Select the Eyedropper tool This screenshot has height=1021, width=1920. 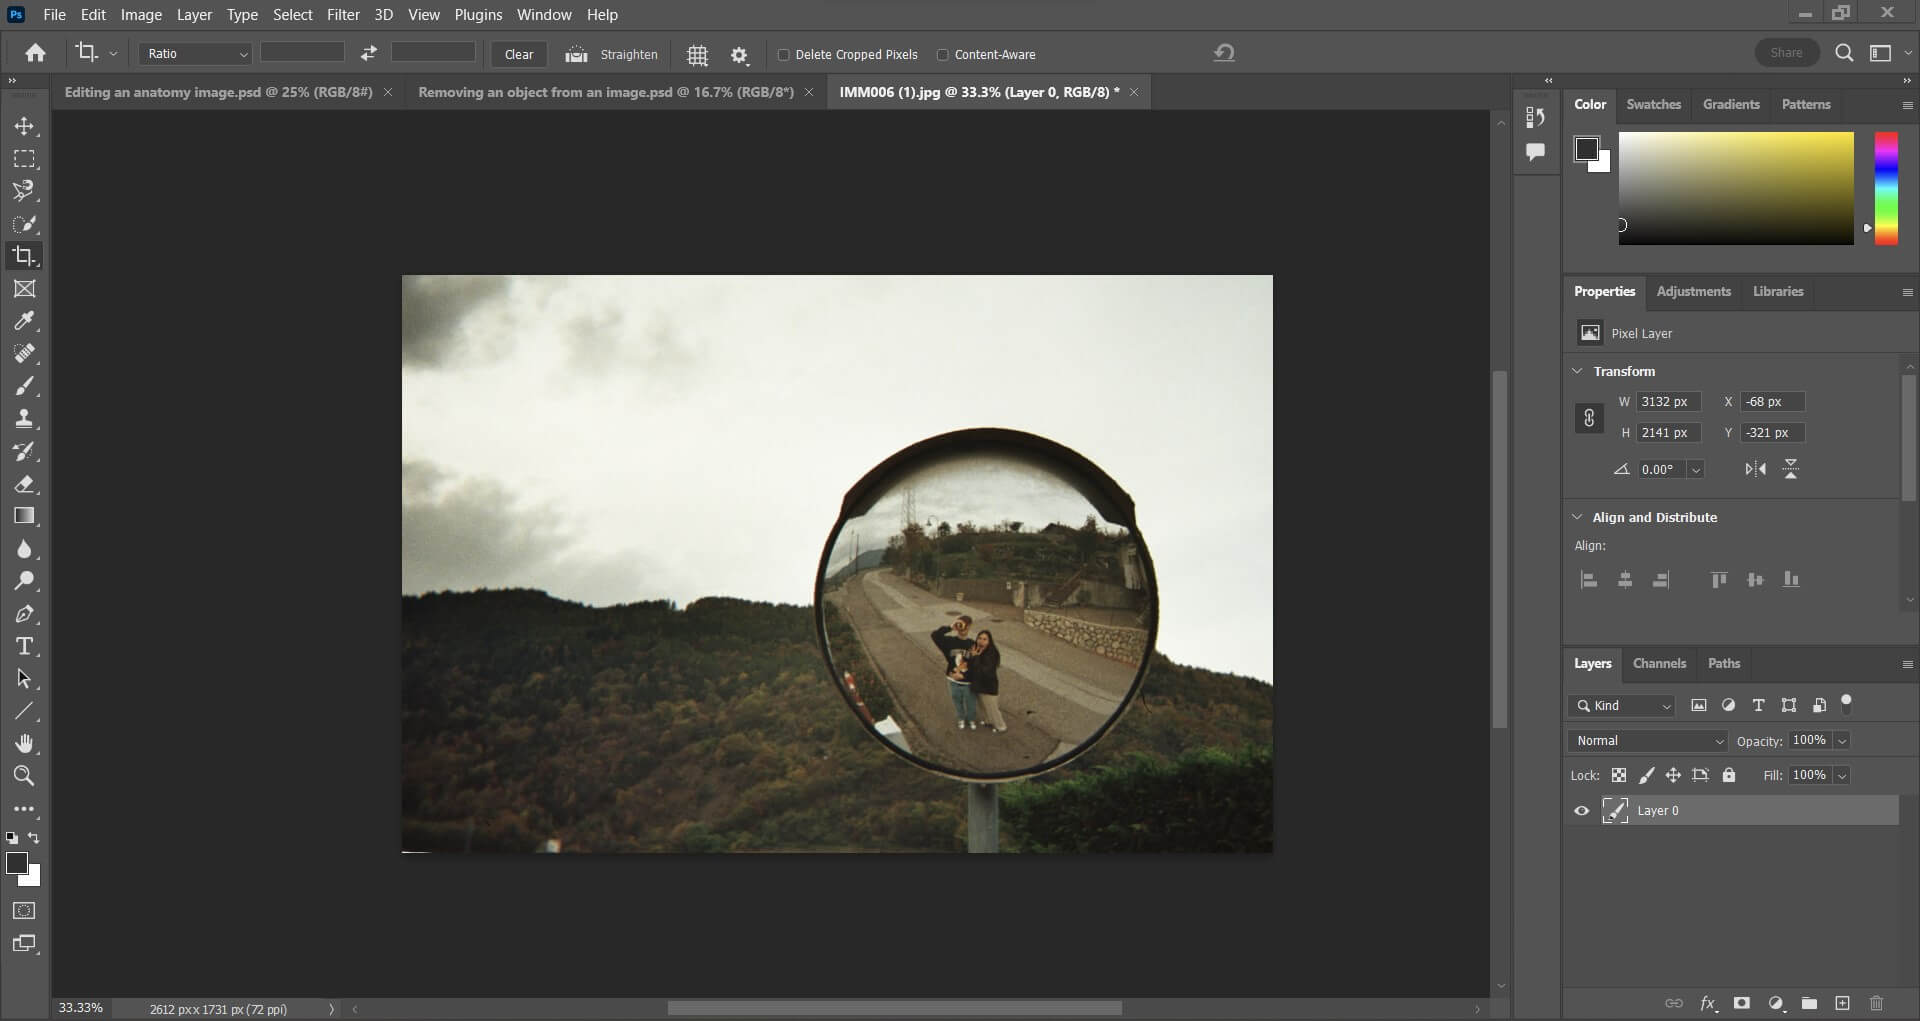click(x=25, y=321)
